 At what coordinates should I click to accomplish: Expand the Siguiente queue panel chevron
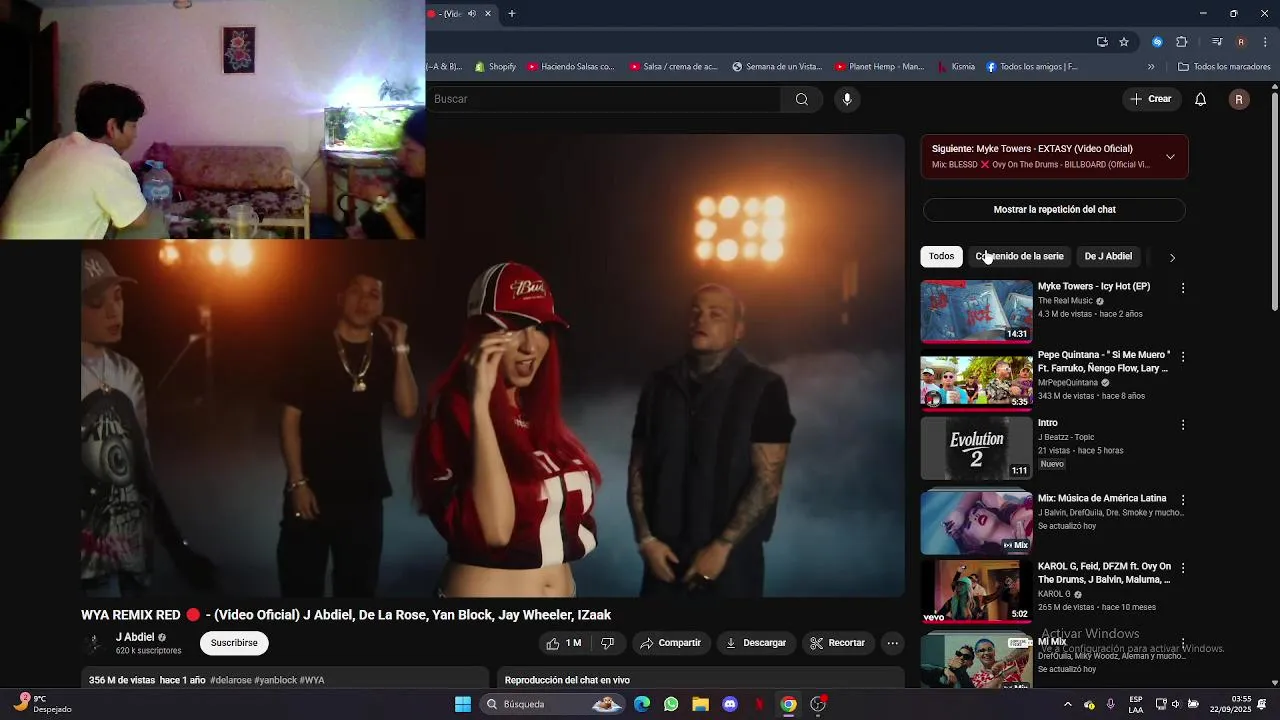[1170, 157]
